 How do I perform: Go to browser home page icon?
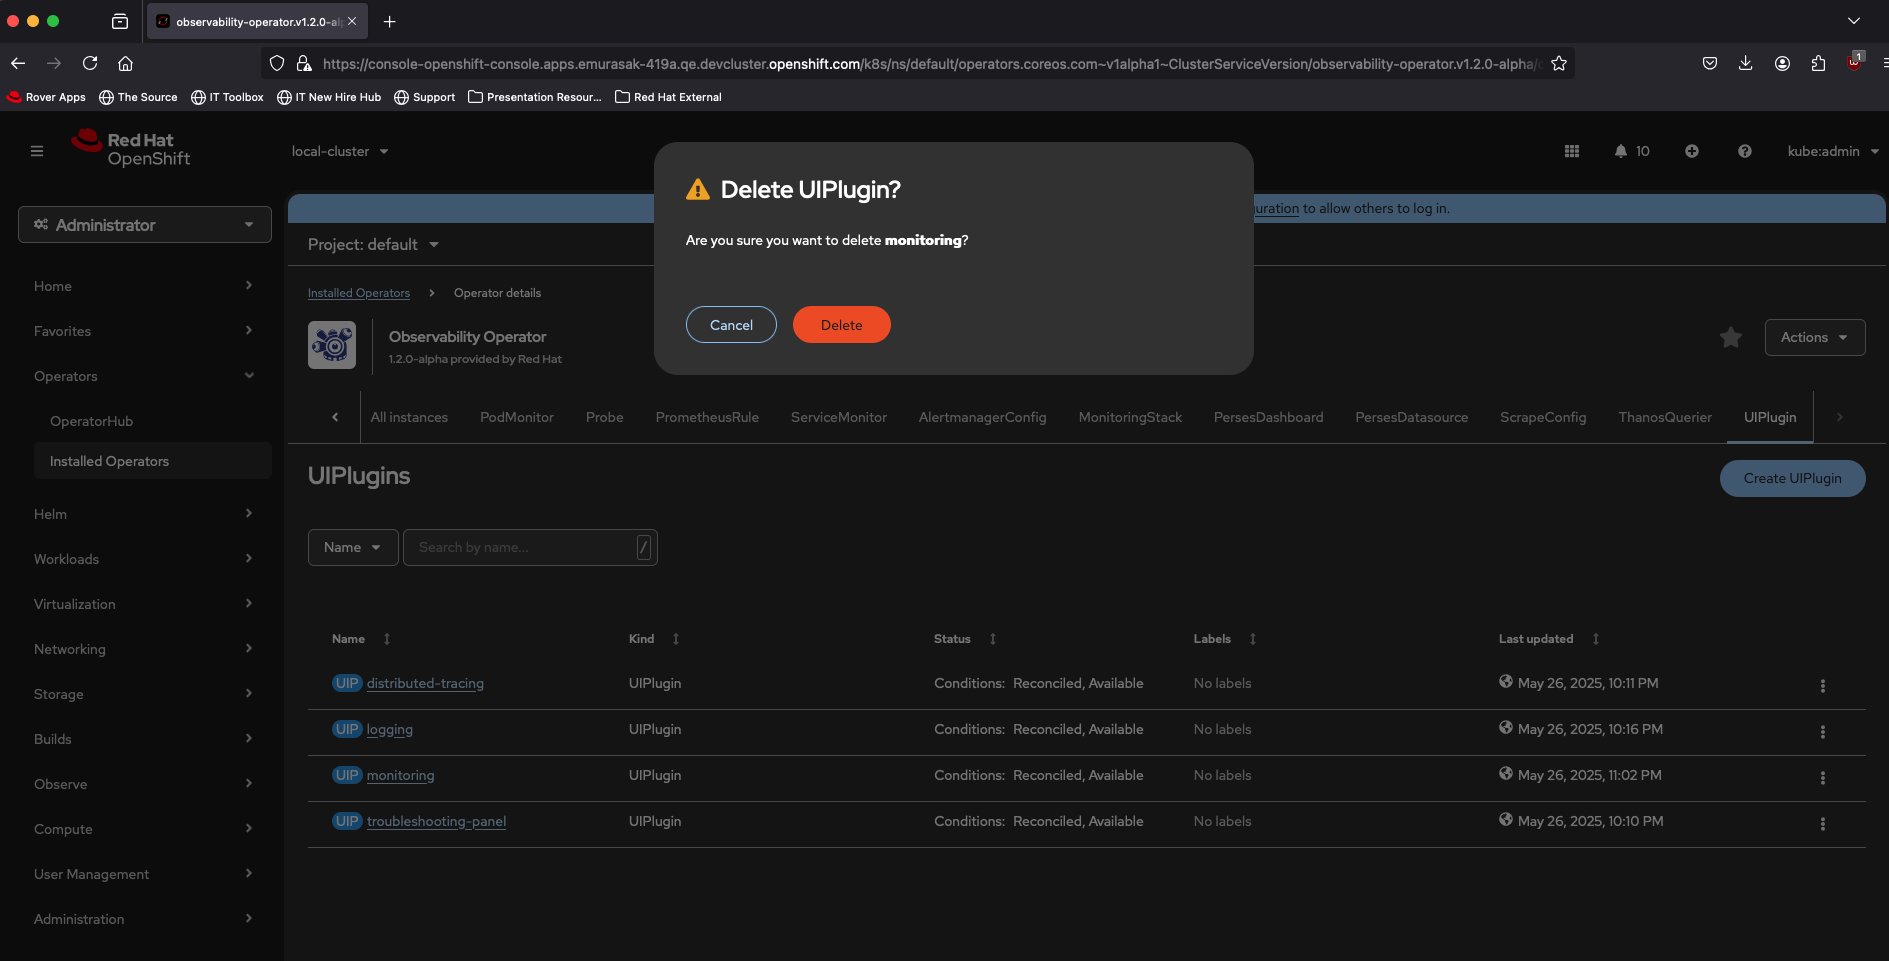point(125,63)
